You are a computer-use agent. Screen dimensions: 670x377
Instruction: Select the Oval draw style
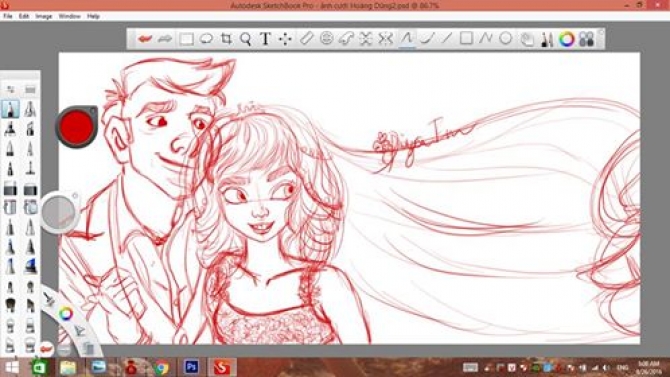(505, 38)
